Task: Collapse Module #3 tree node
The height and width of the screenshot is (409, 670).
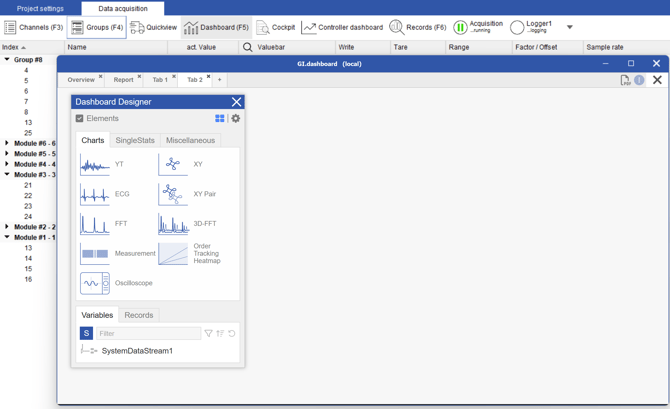Action: [x=7, y=174]
